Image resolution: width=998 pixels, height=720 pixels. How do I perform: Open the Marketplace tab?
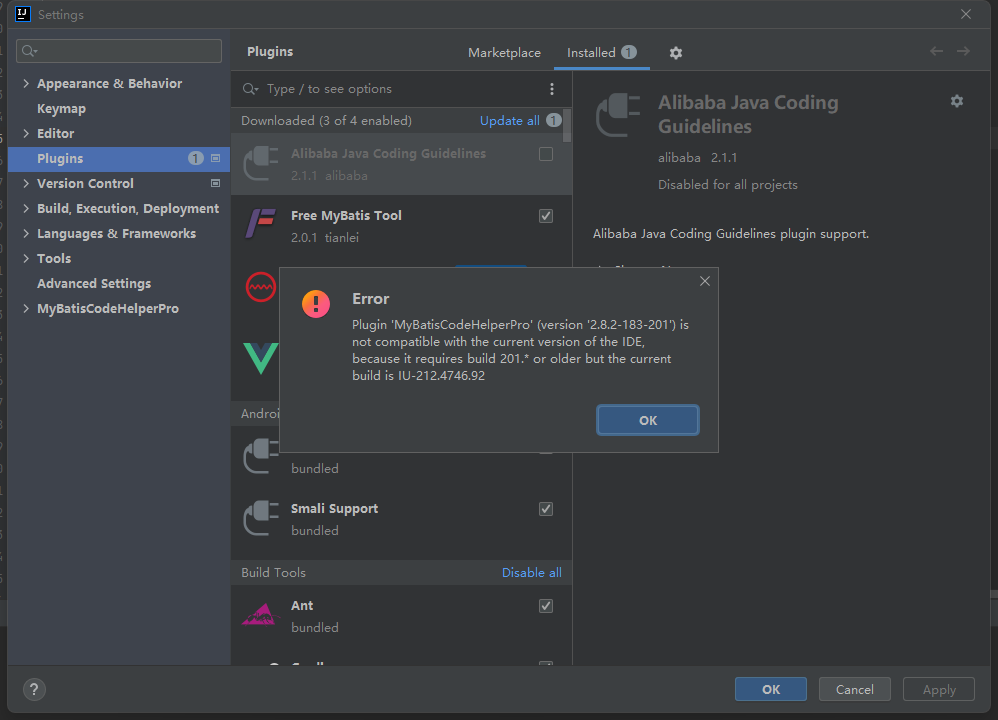tap(504, 53)
